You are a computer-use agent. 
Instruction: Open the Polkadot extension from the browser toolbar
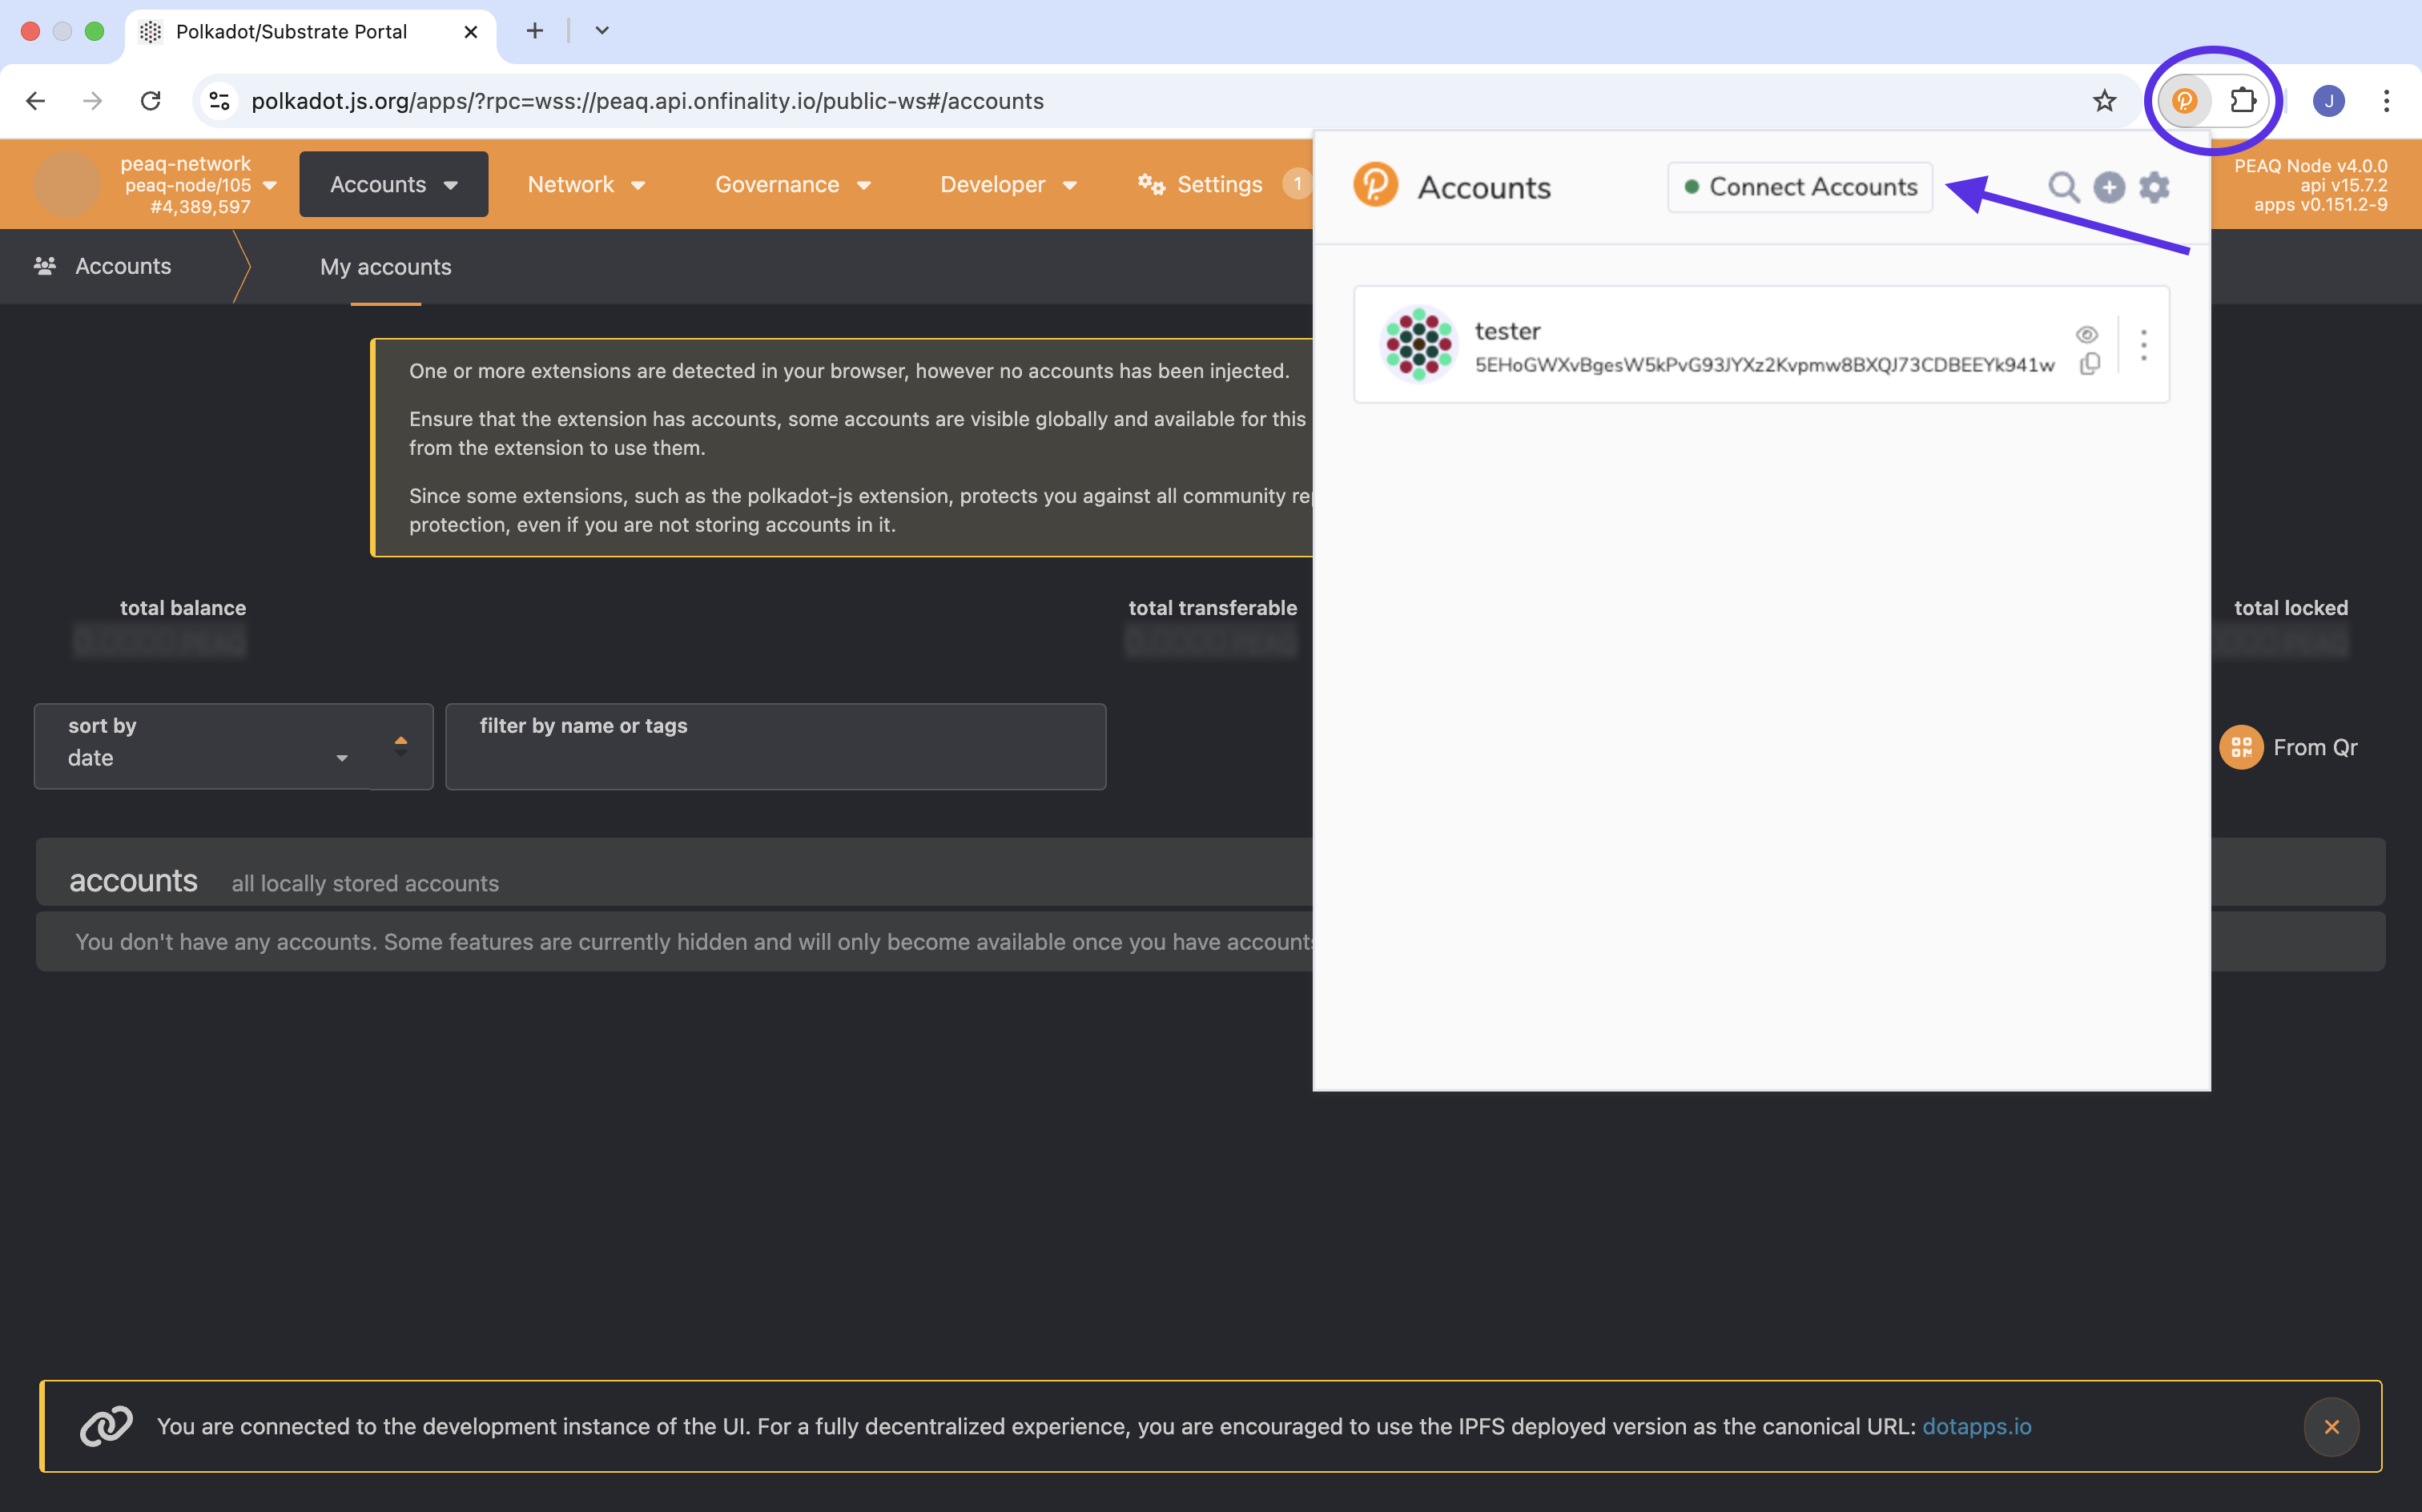tap(2185, 100)
